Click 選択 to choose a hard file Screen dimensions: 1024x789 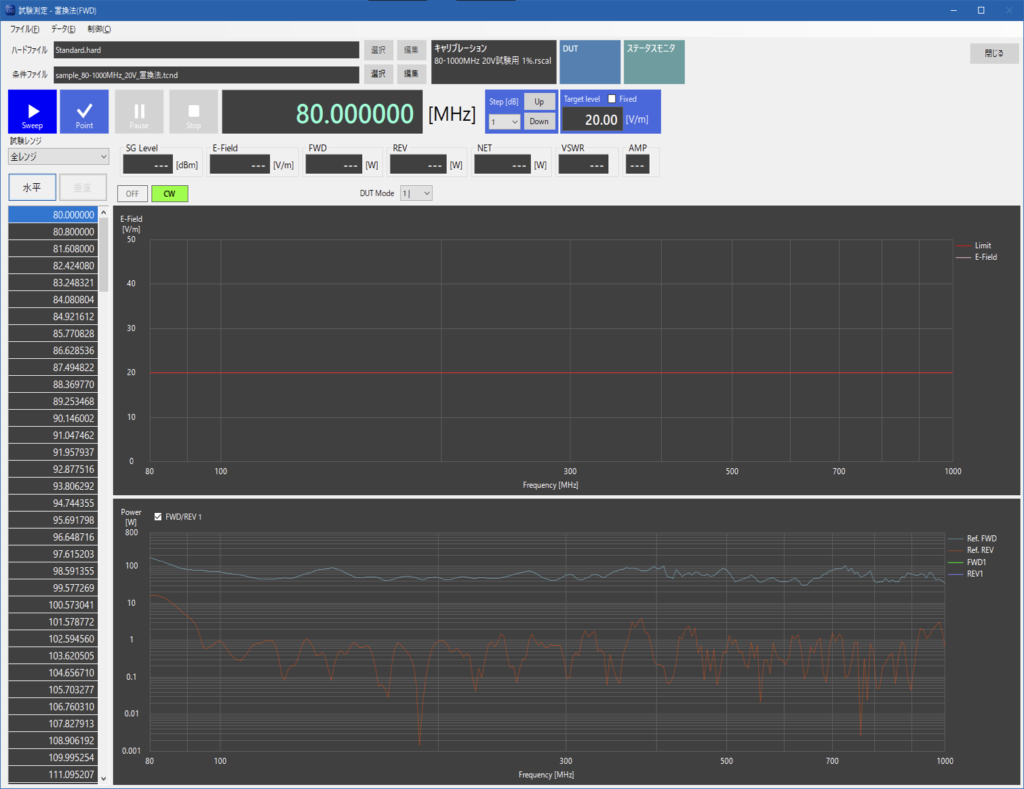pos(378,50)
